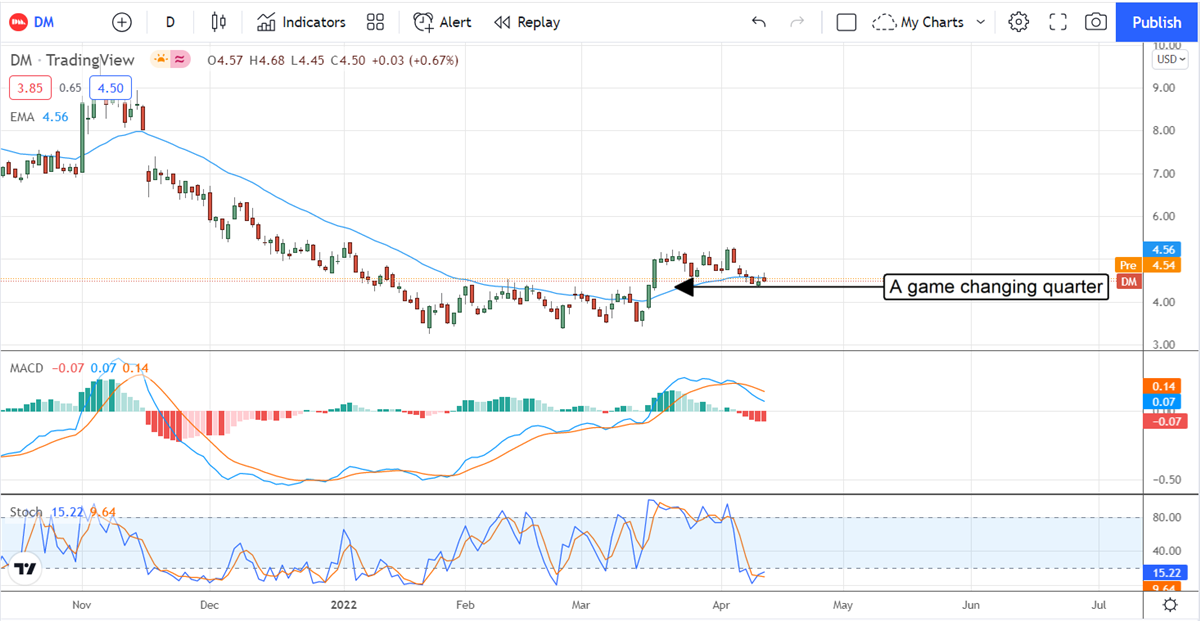Open price scale settings gear at bottom right
The image size is (1200, 621).
(x=1170, y=605)
